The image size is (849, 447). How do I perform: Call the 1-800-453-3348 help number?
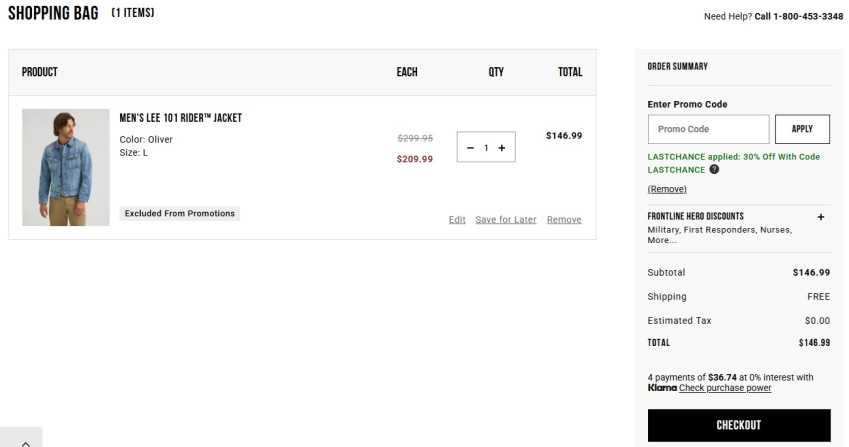tap(799, 16)
